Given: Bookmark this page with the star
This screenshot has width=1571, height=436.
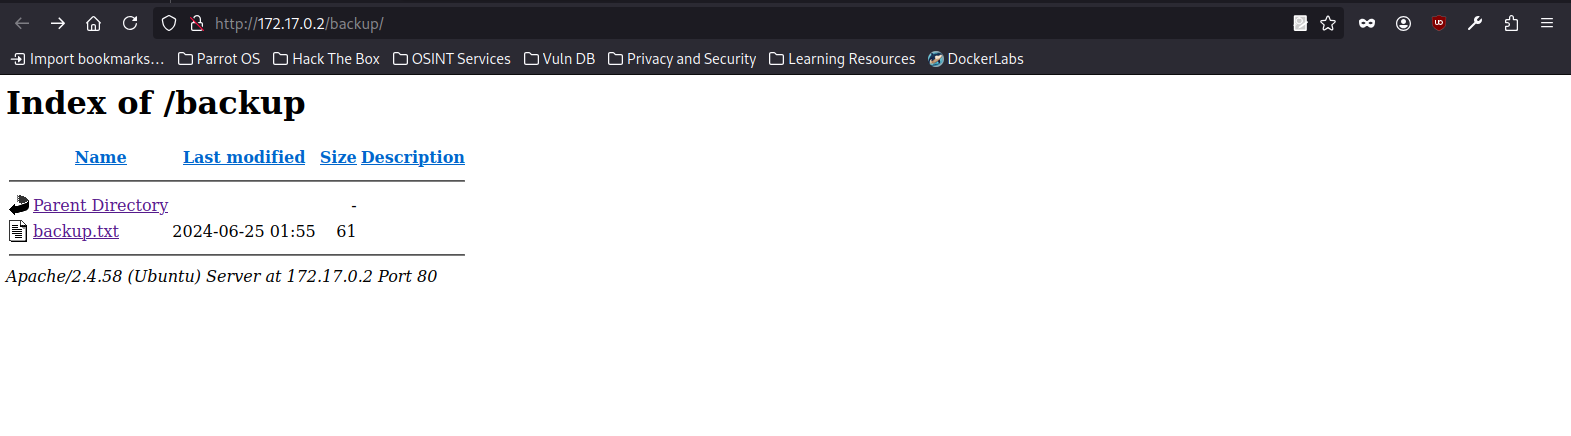Looking at the screenshot, I should [1328, 23].
